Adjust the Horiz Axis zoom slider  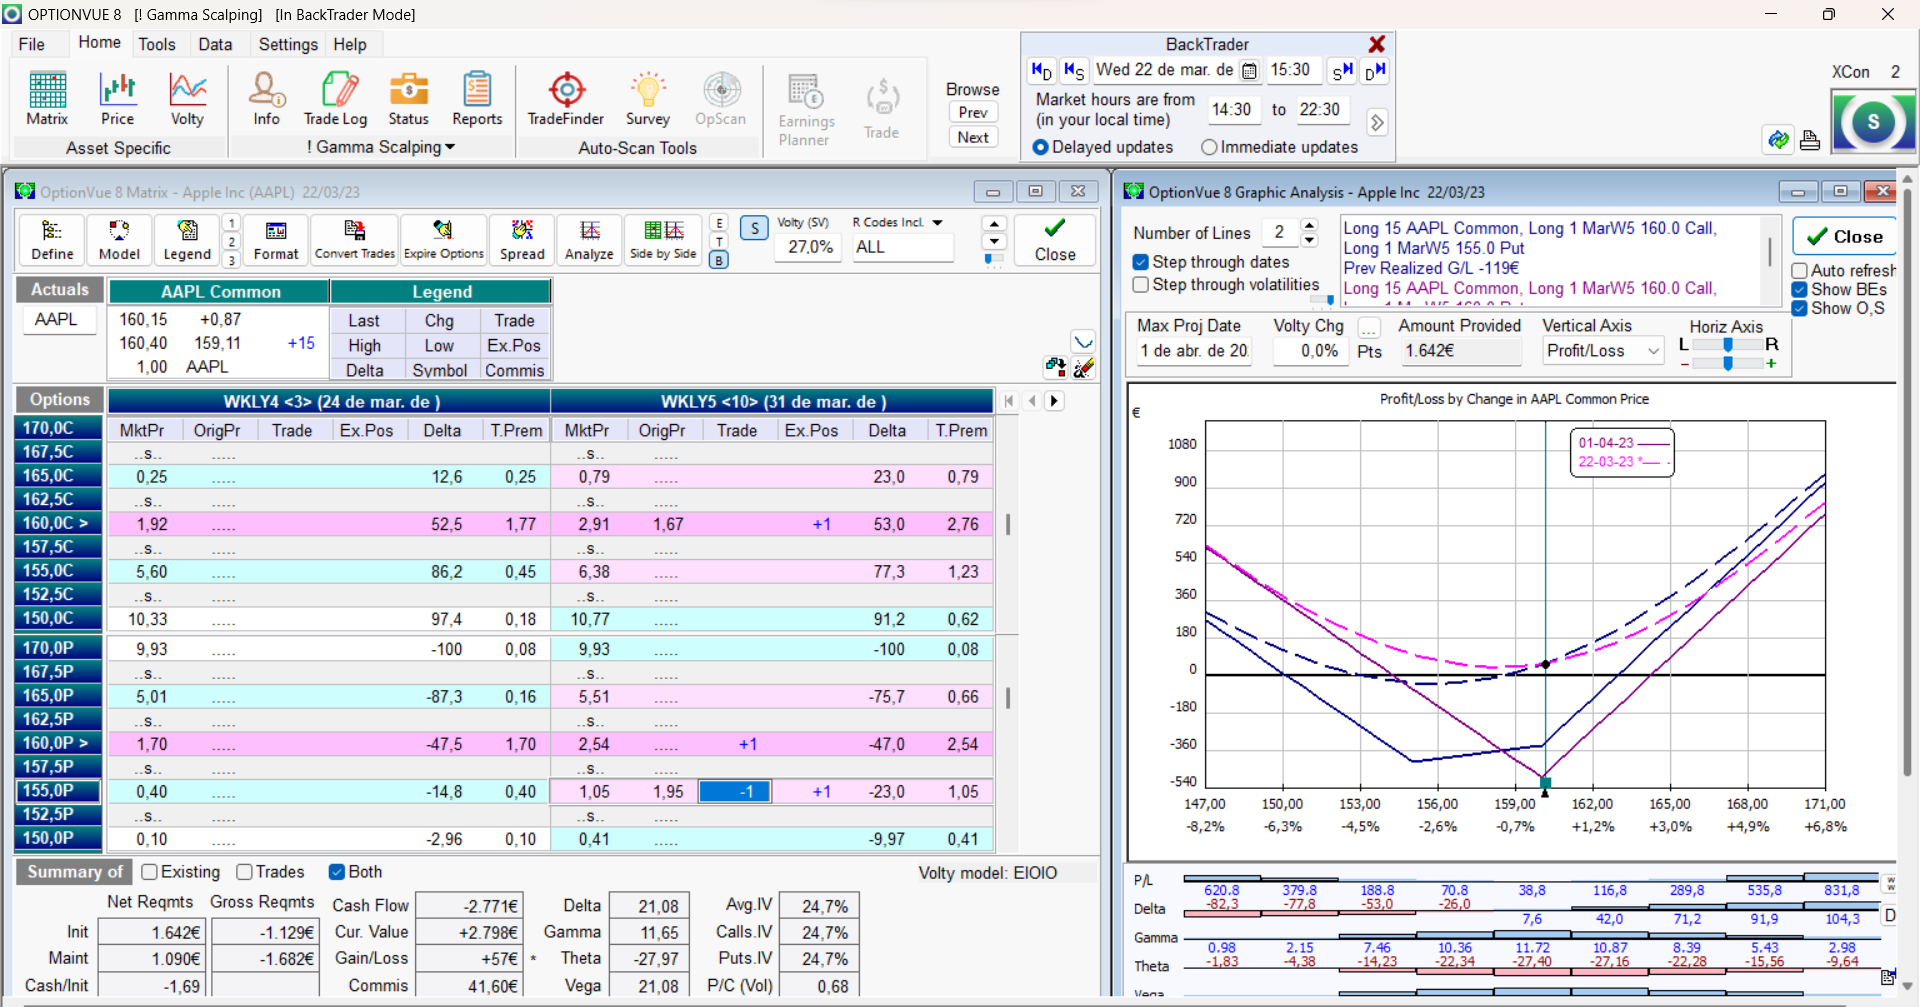click(1728, 364)
